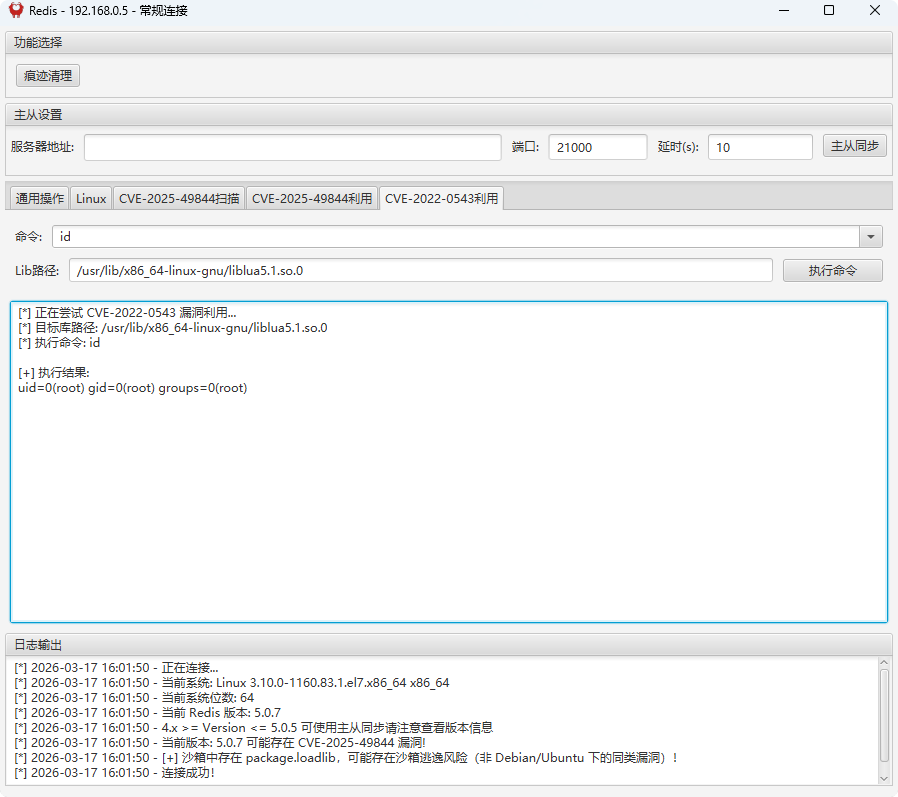Click the log line about 沙箱中存在 package.loadlib

[346, 757]
